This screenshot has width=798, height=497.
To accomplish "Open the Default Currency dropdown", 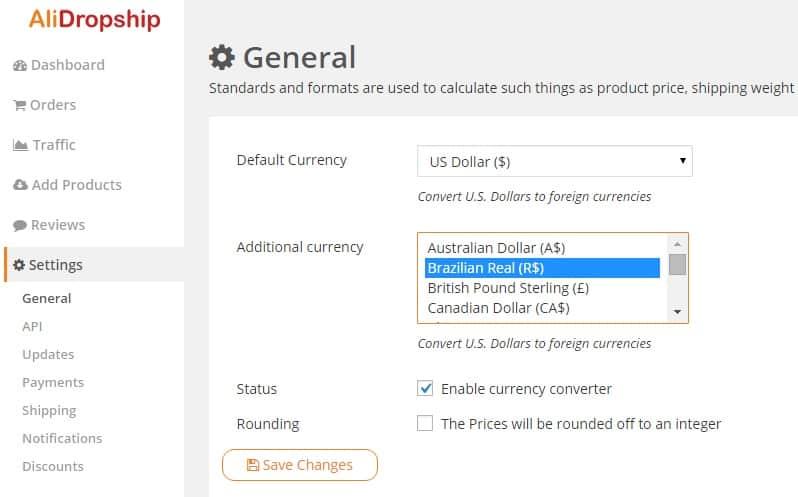I will (555, 161).
